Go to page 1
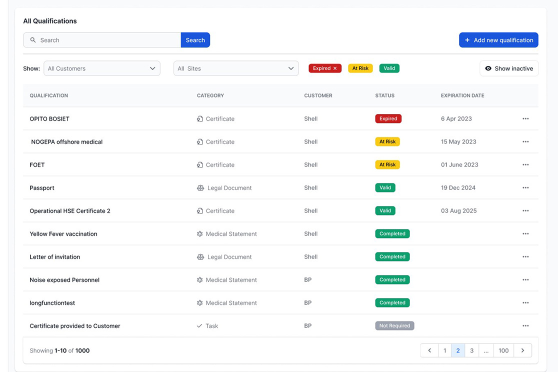This screenshot has width=558, height=372. (x=445, y=350)
